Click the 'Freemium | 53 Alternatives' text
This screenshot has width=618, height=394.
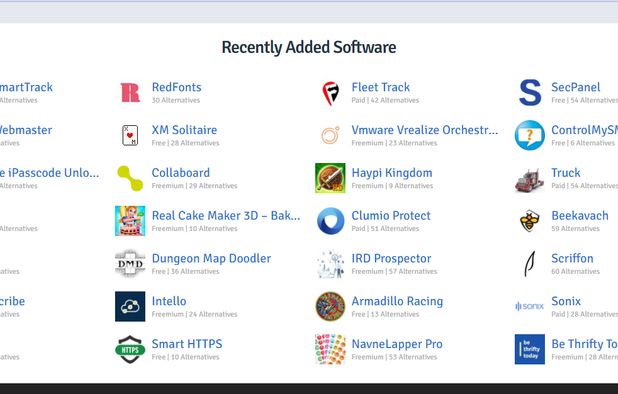395,357
